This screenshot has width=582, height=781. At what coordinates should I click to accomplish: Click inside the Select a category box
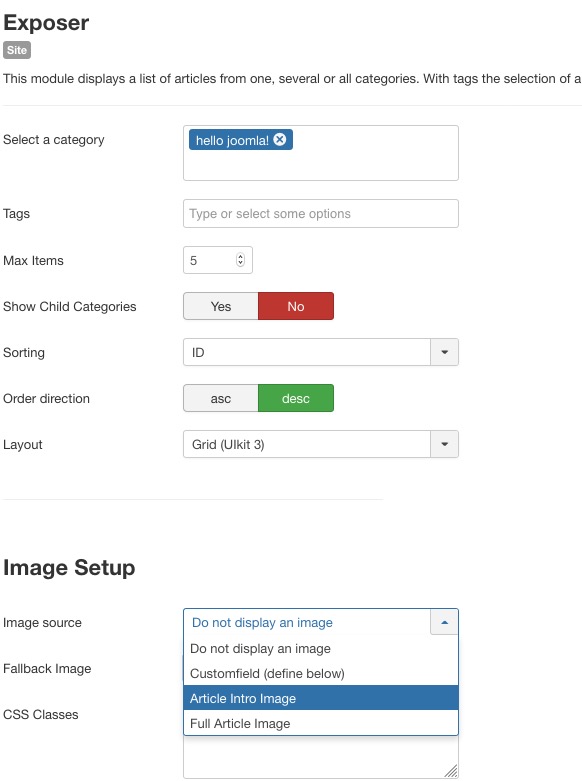click(321, 153)
